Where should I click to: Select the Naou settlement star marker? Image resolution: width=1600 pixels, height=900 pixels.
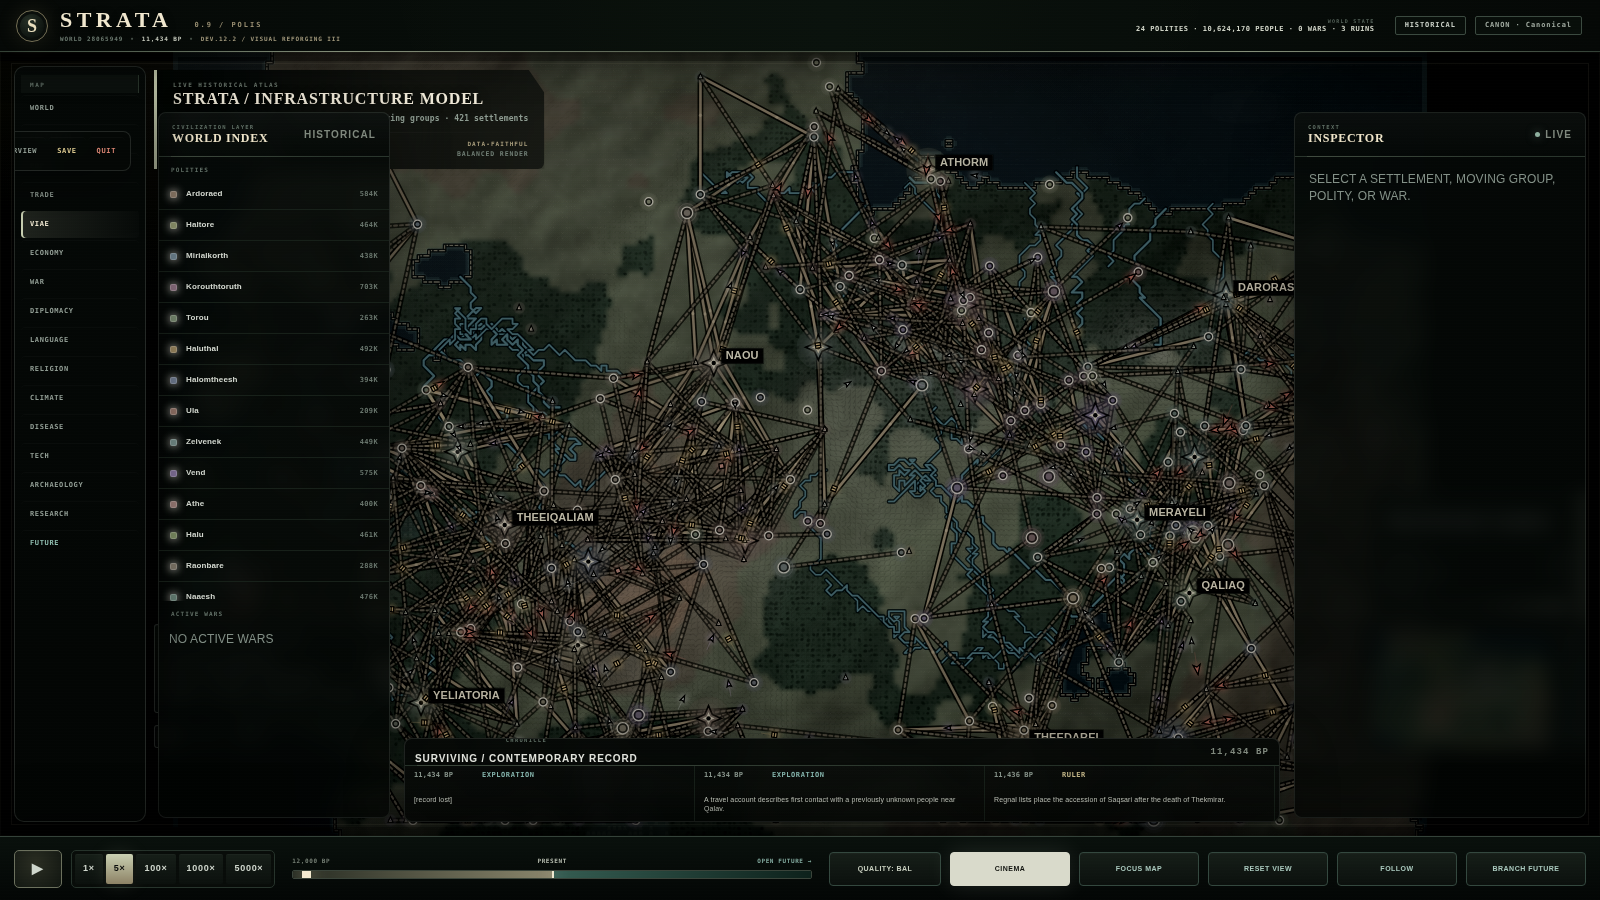(x=713, y=363)
